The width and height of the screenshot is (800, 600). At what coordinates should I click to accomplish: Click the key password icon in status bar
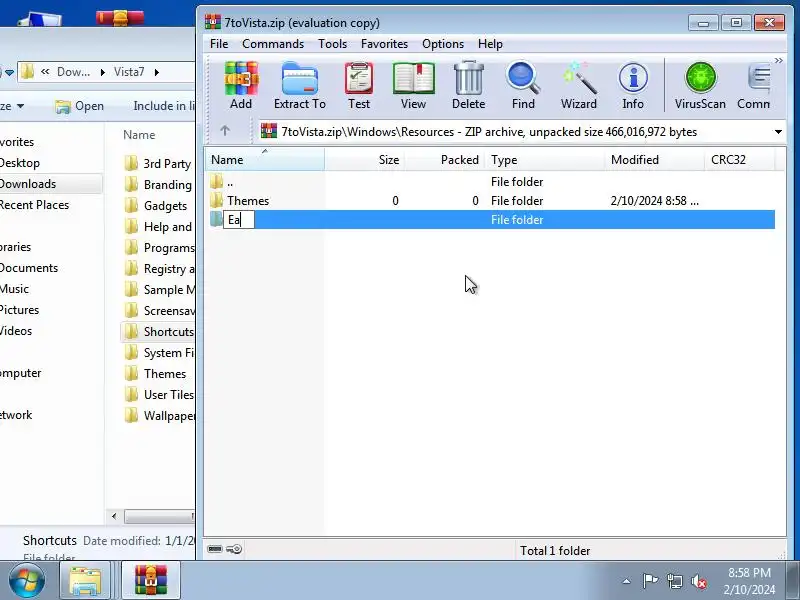(234, 549)
